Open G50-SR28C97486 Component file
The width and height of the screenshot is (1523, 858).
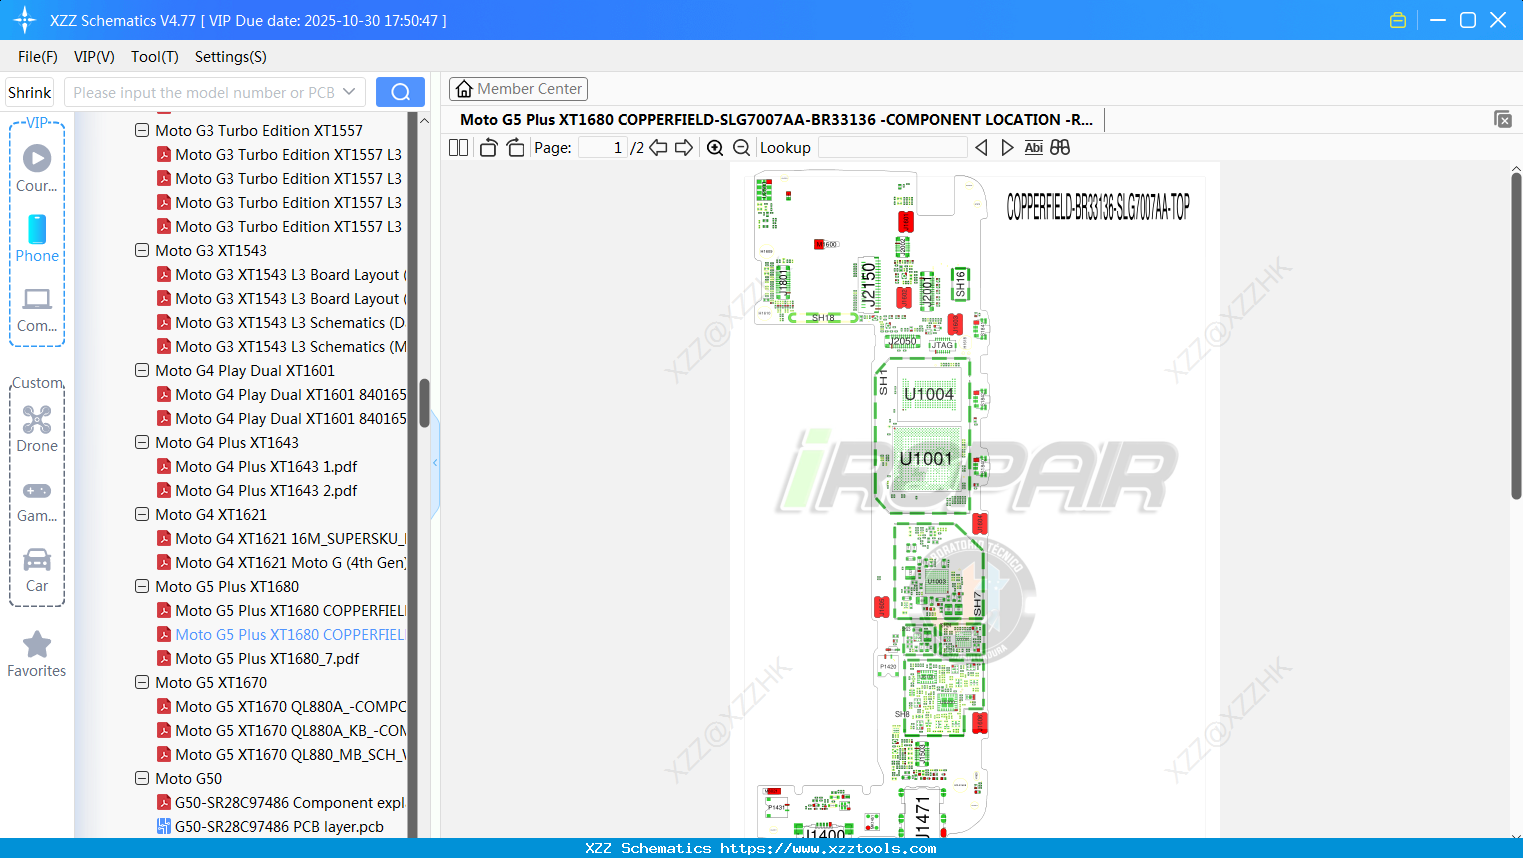click(281, 802)
